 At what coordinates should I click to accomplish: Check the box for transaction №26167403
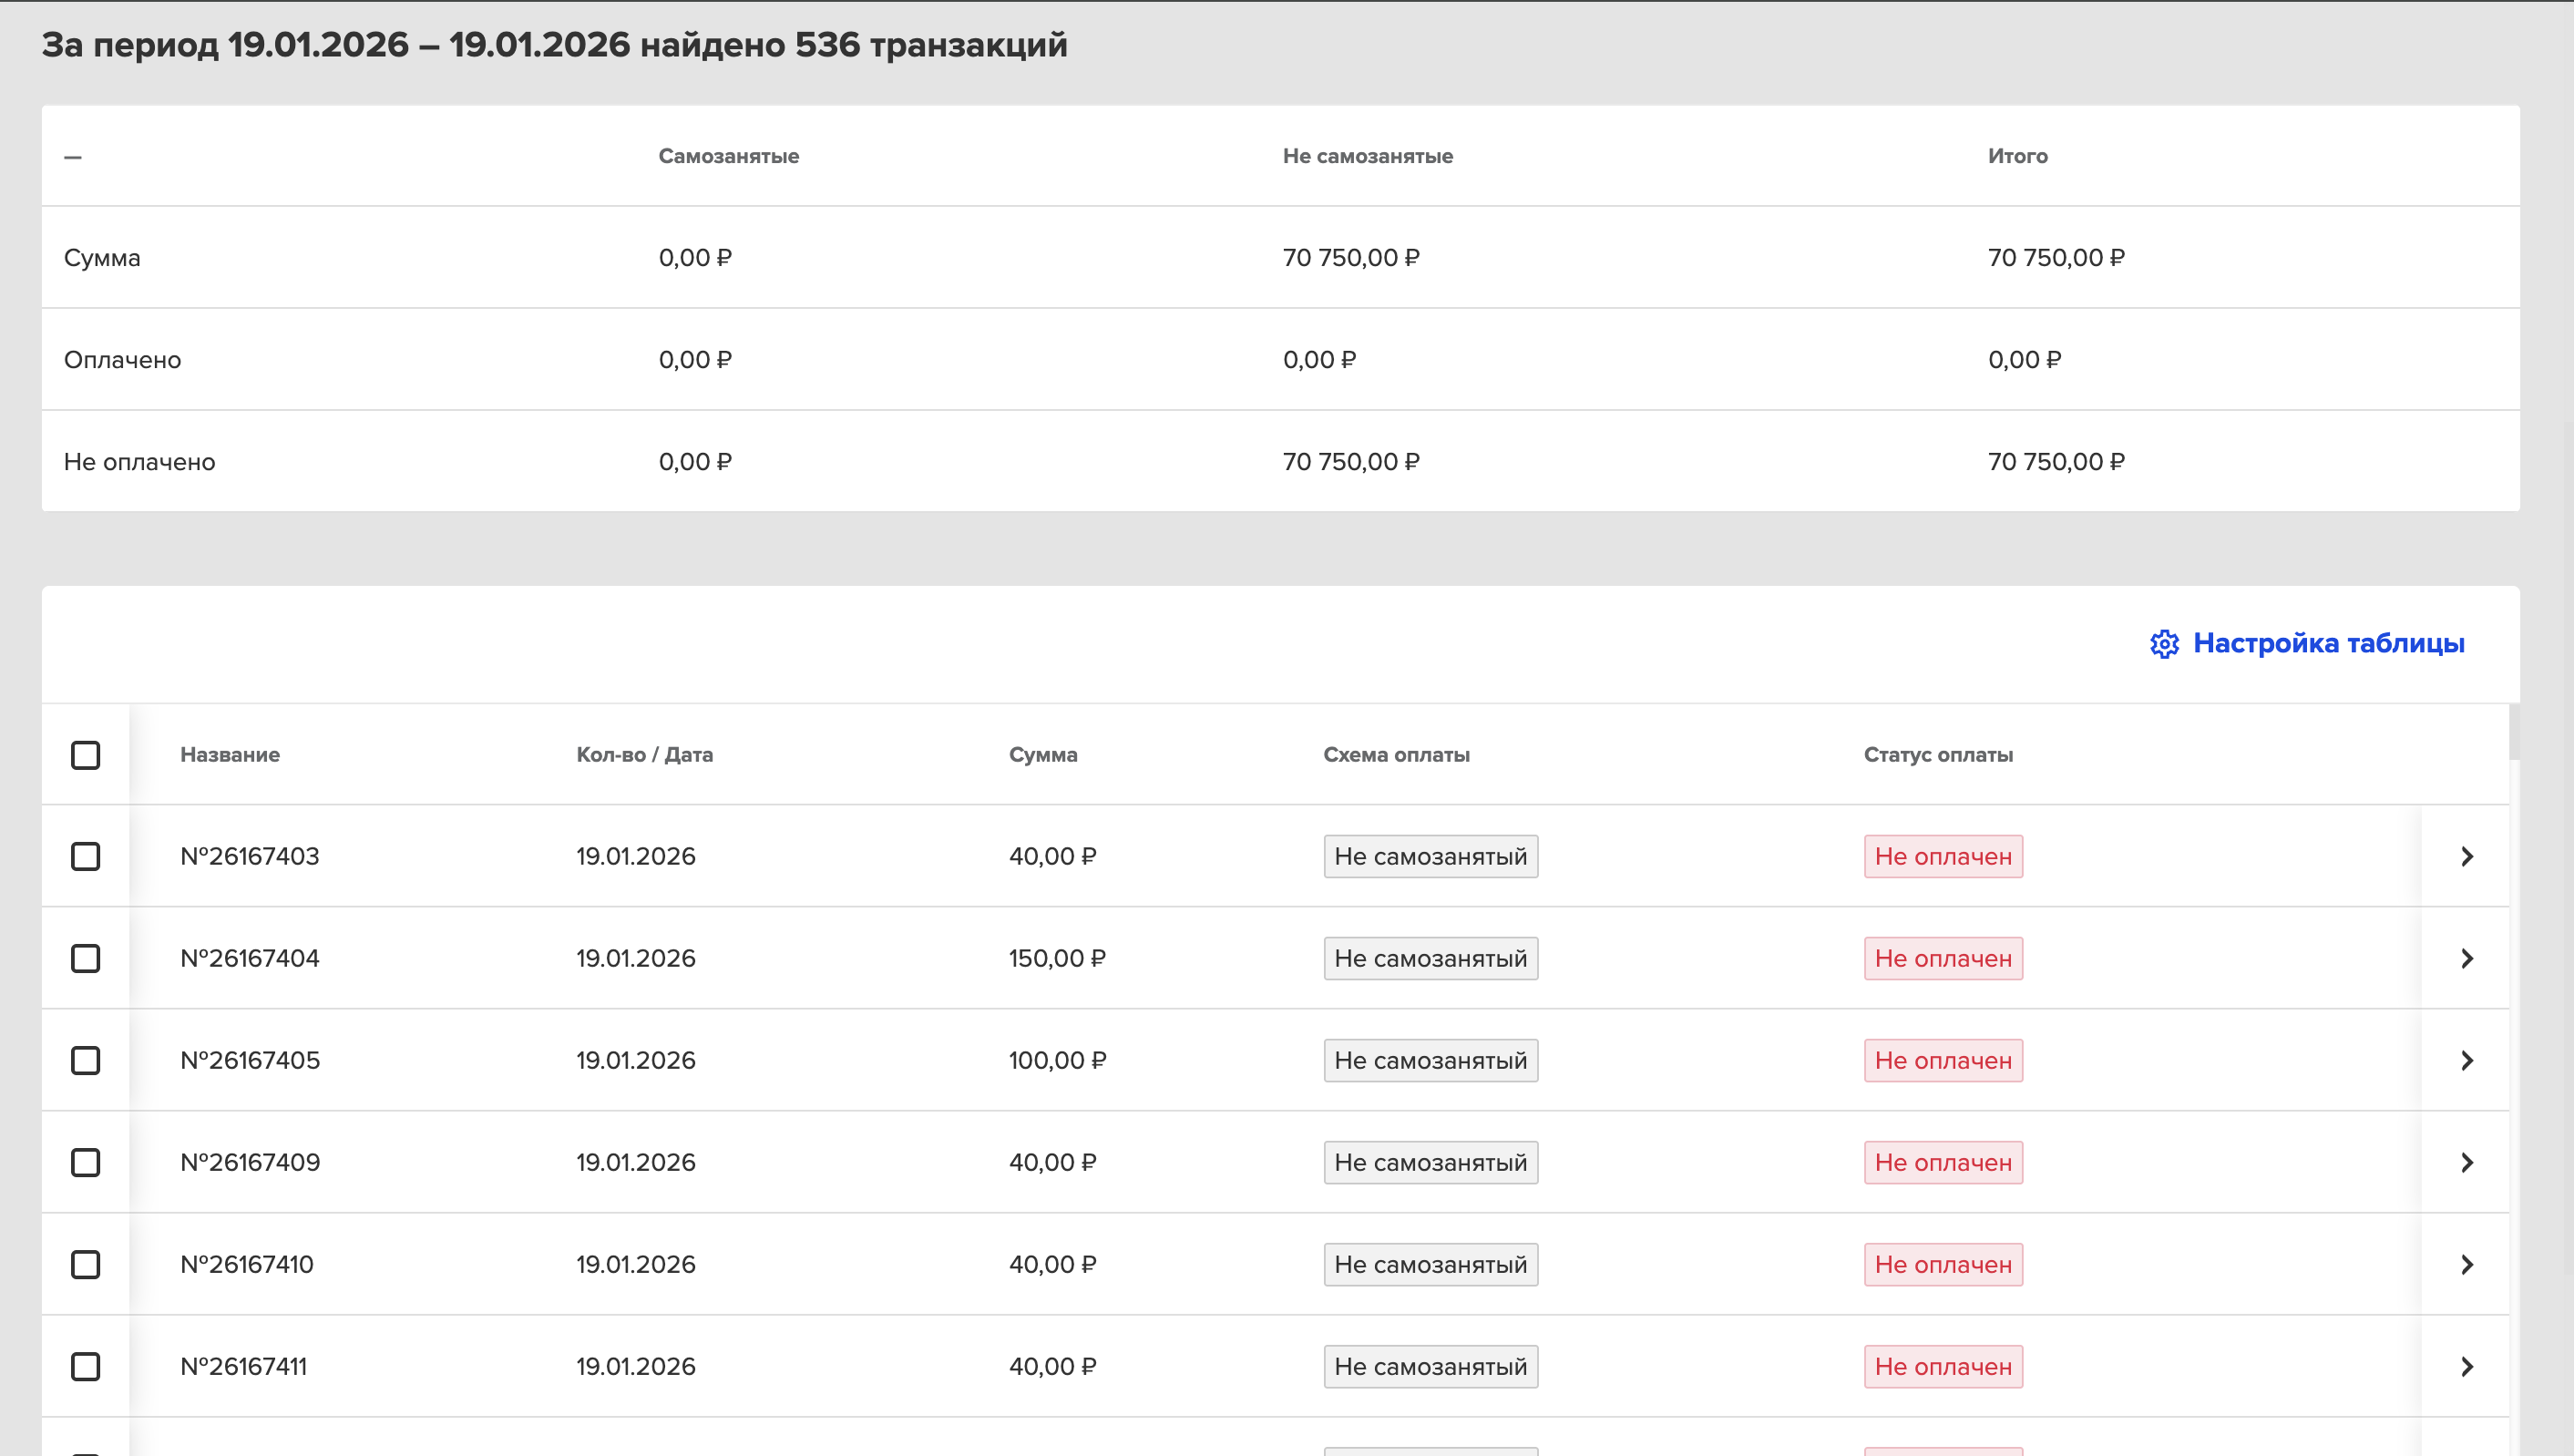click(x=86, y=857)
